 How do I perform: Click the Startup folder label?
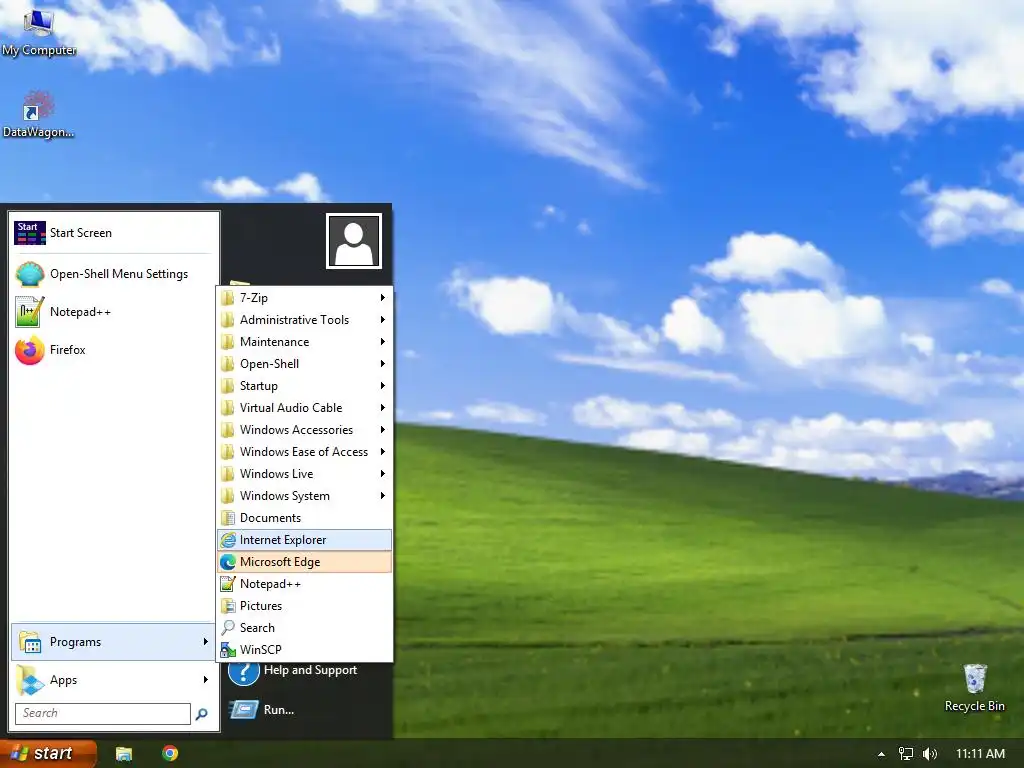point(259,386)
